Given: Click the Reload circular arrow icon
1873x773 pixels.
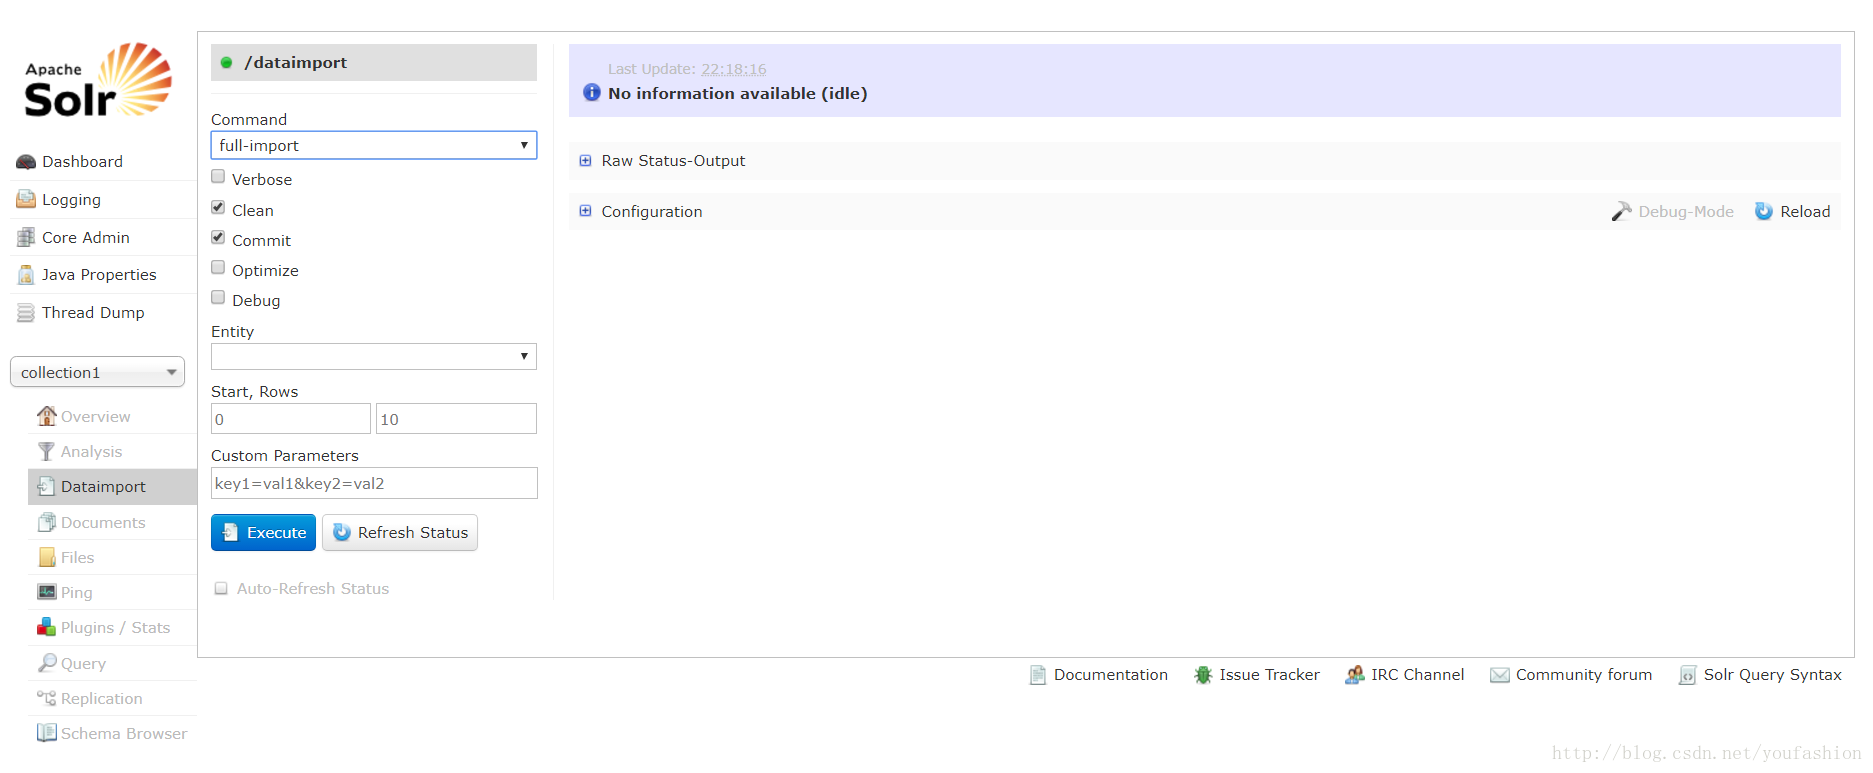Looking at the screenshot, I should click(1764, 211).
